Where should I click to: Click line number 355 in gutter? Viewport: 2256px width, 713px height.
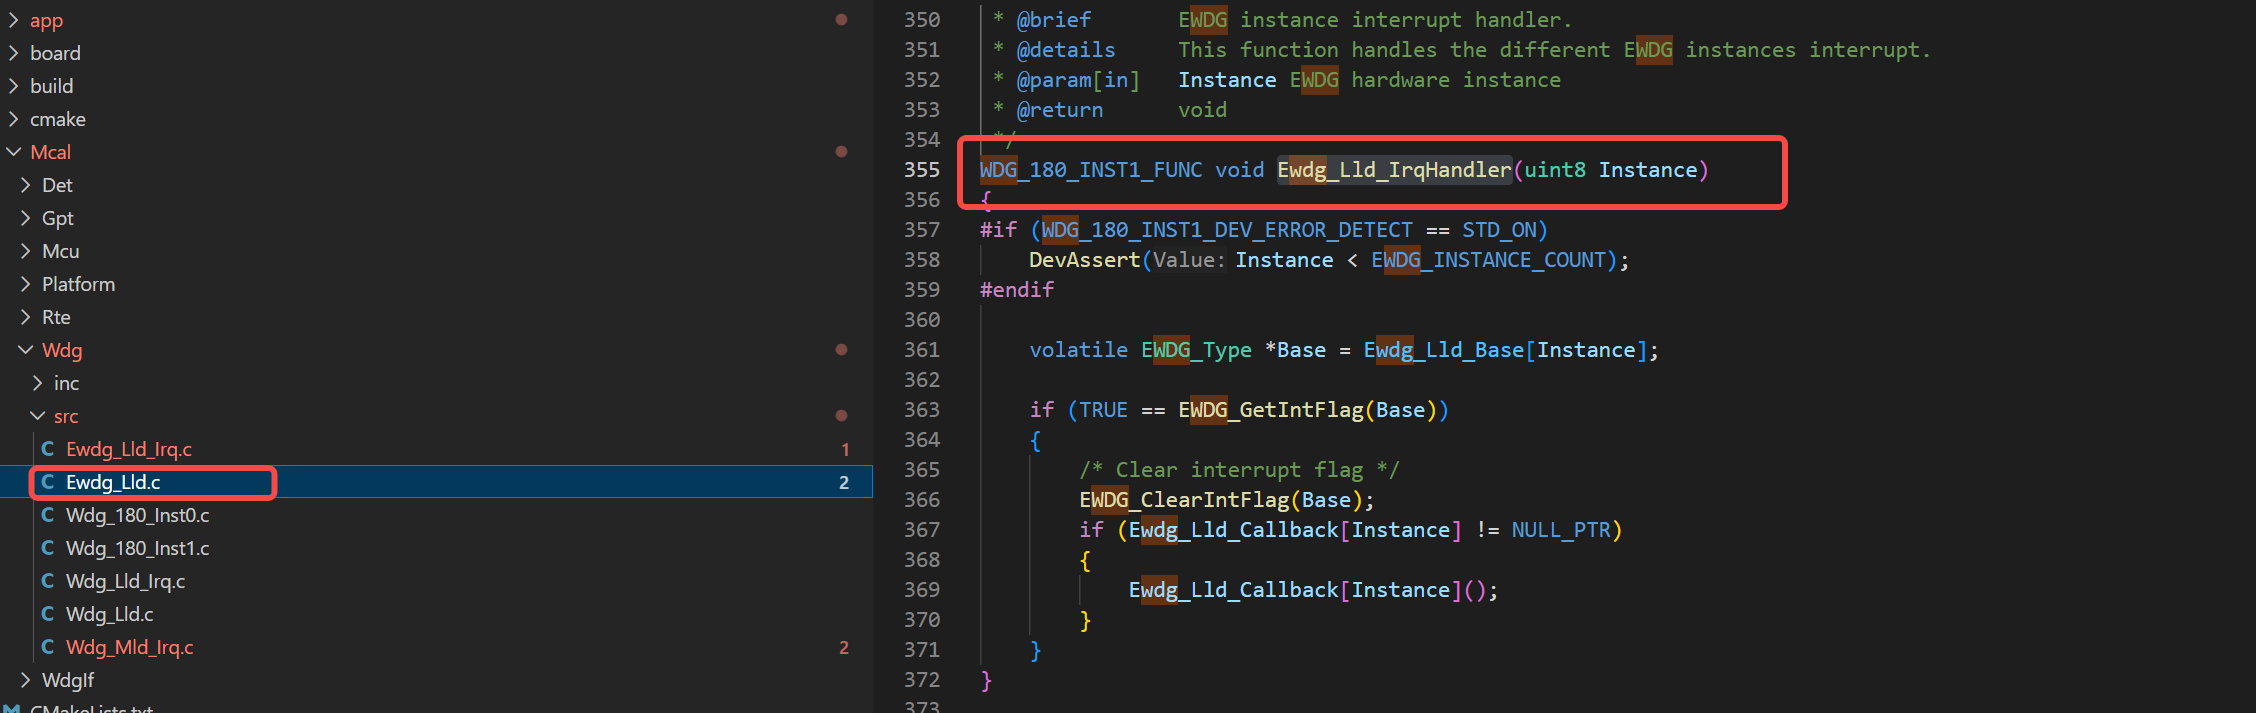tap(922, 170)
